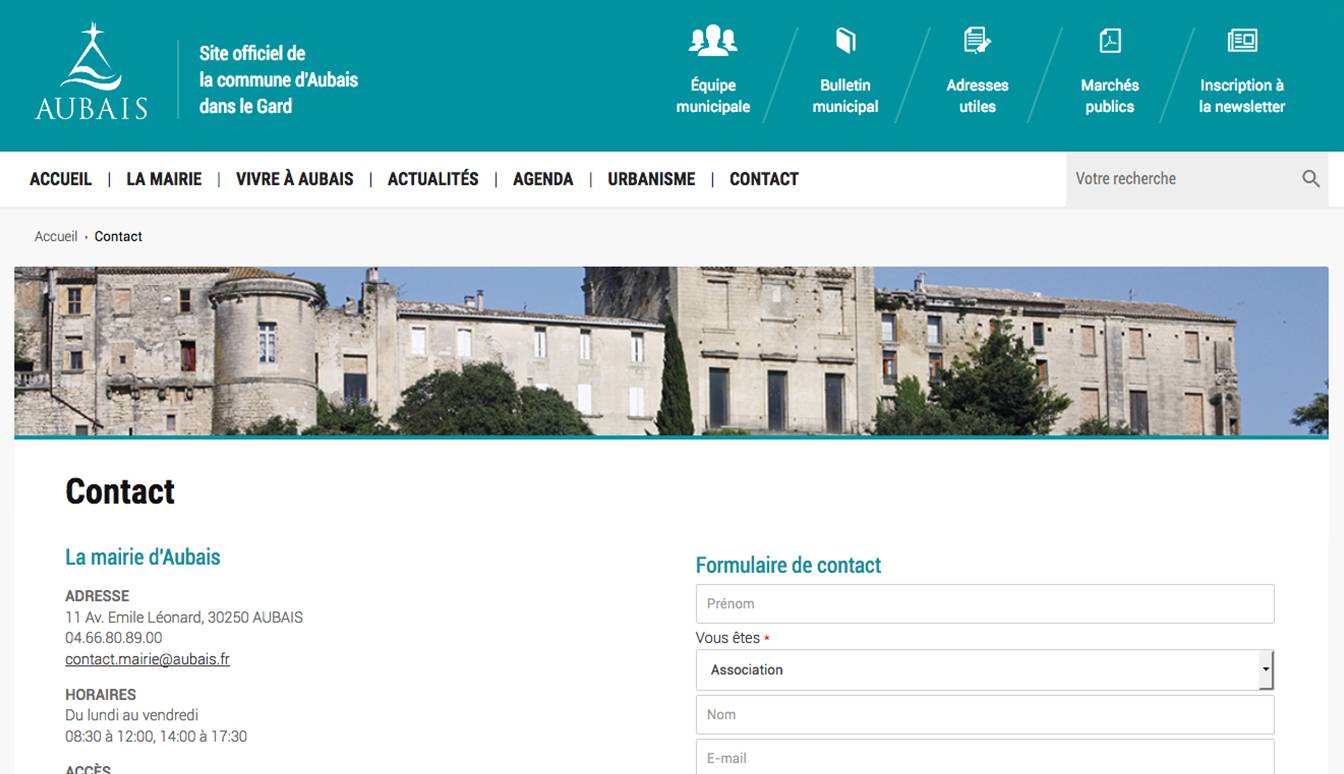Image resolution: width=1344 pixels, height=774 pixels.
Task: Click the phone number 04.66.80.89.00
Action: [114, 638]
